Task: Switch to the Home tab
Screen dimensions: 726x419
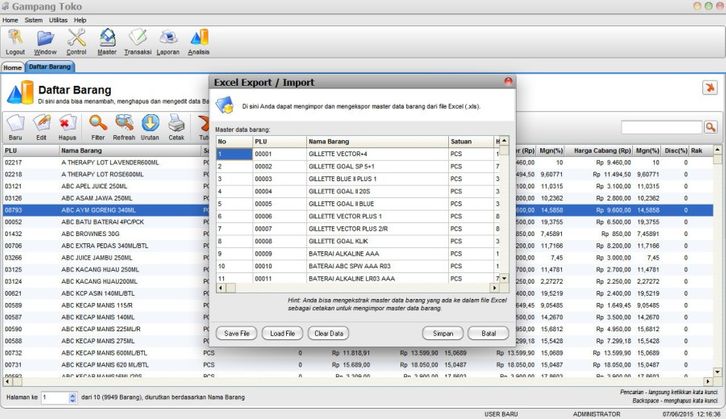Action: 12,67
